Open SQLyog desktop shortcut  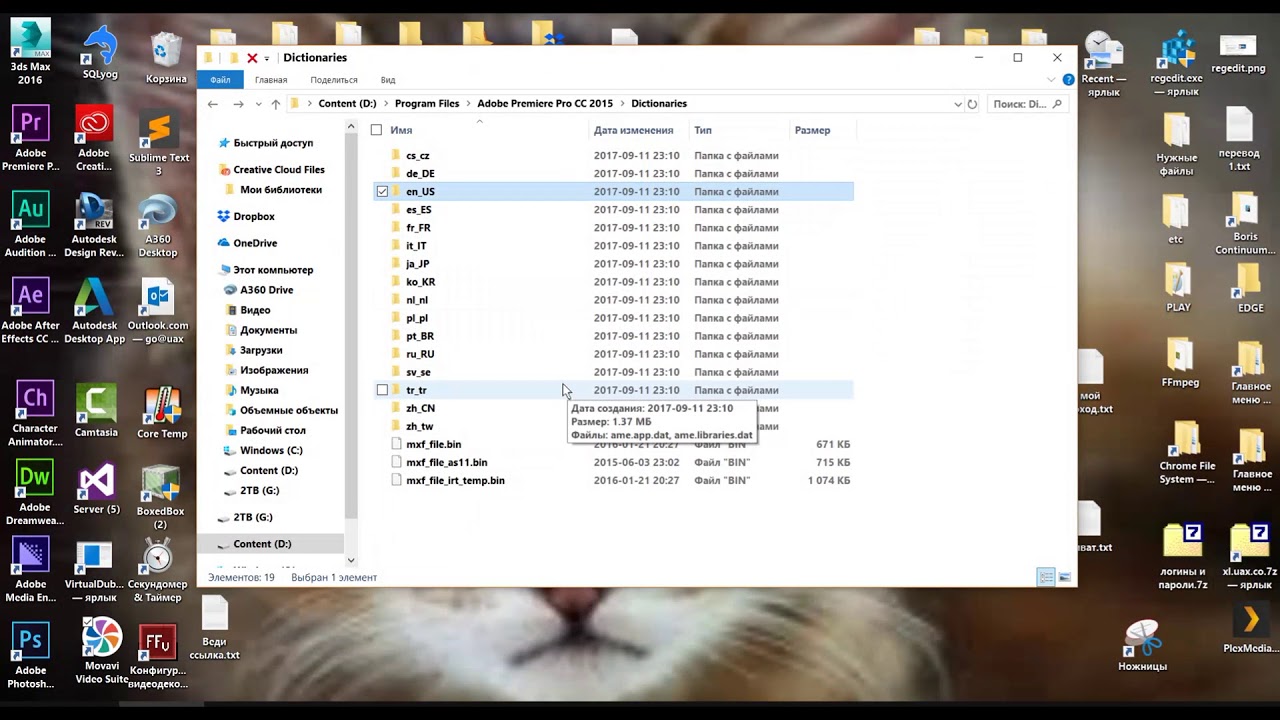[100, 54]
